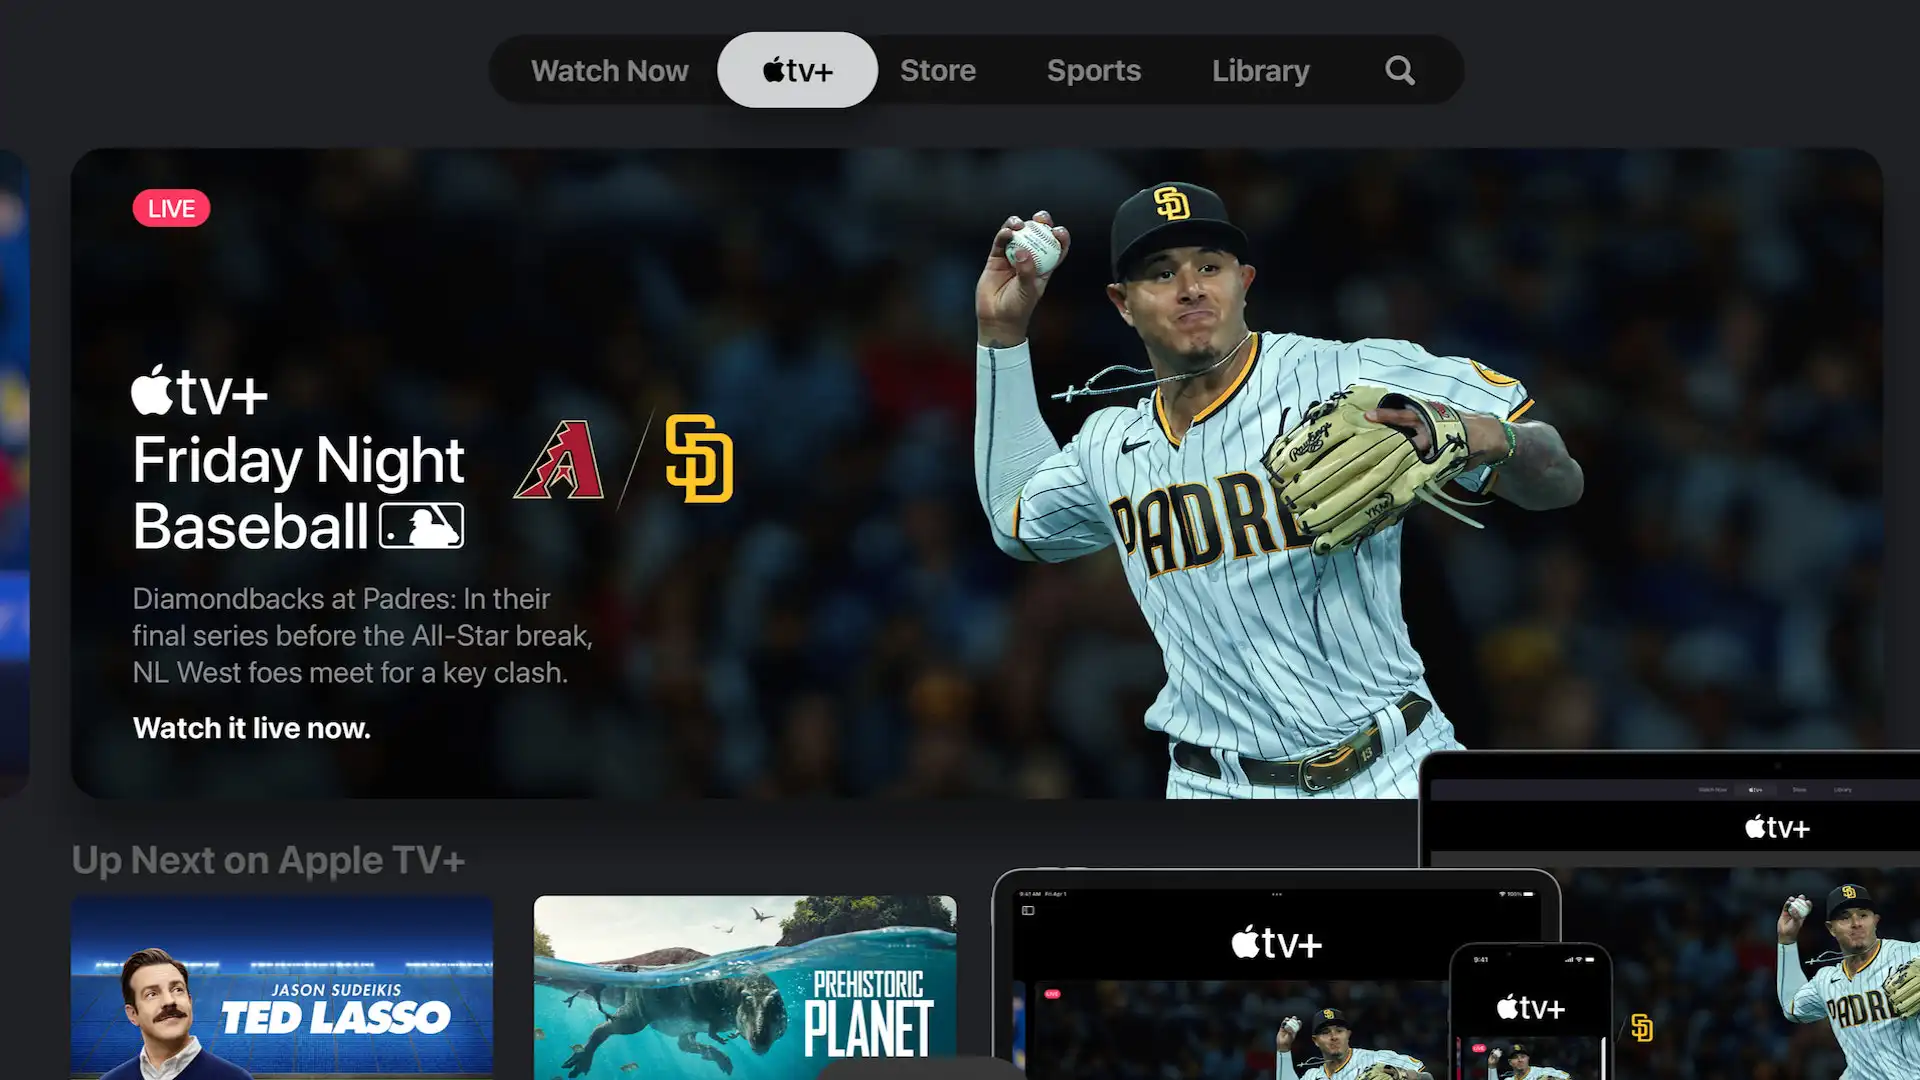Screen dimensions: 1920x1080
Task: Click the Up Next on Apple TV+ heading
Action: pos(268,860)
